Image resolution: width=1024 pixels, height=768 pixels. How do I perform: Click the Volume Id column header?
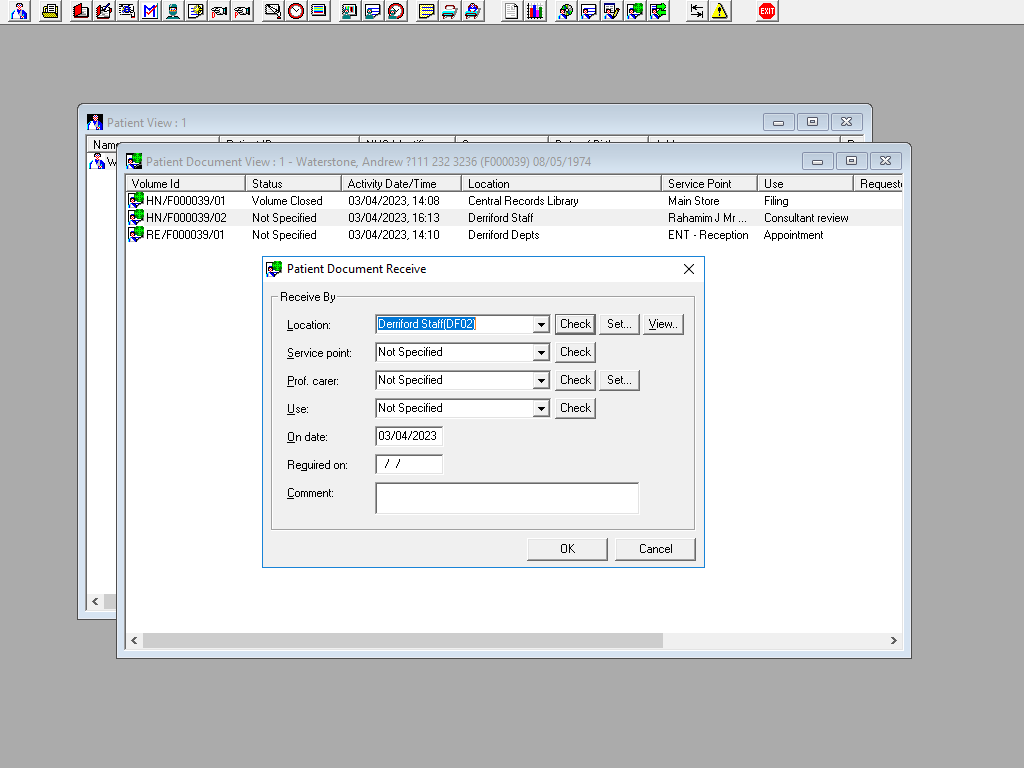(185, 184)
